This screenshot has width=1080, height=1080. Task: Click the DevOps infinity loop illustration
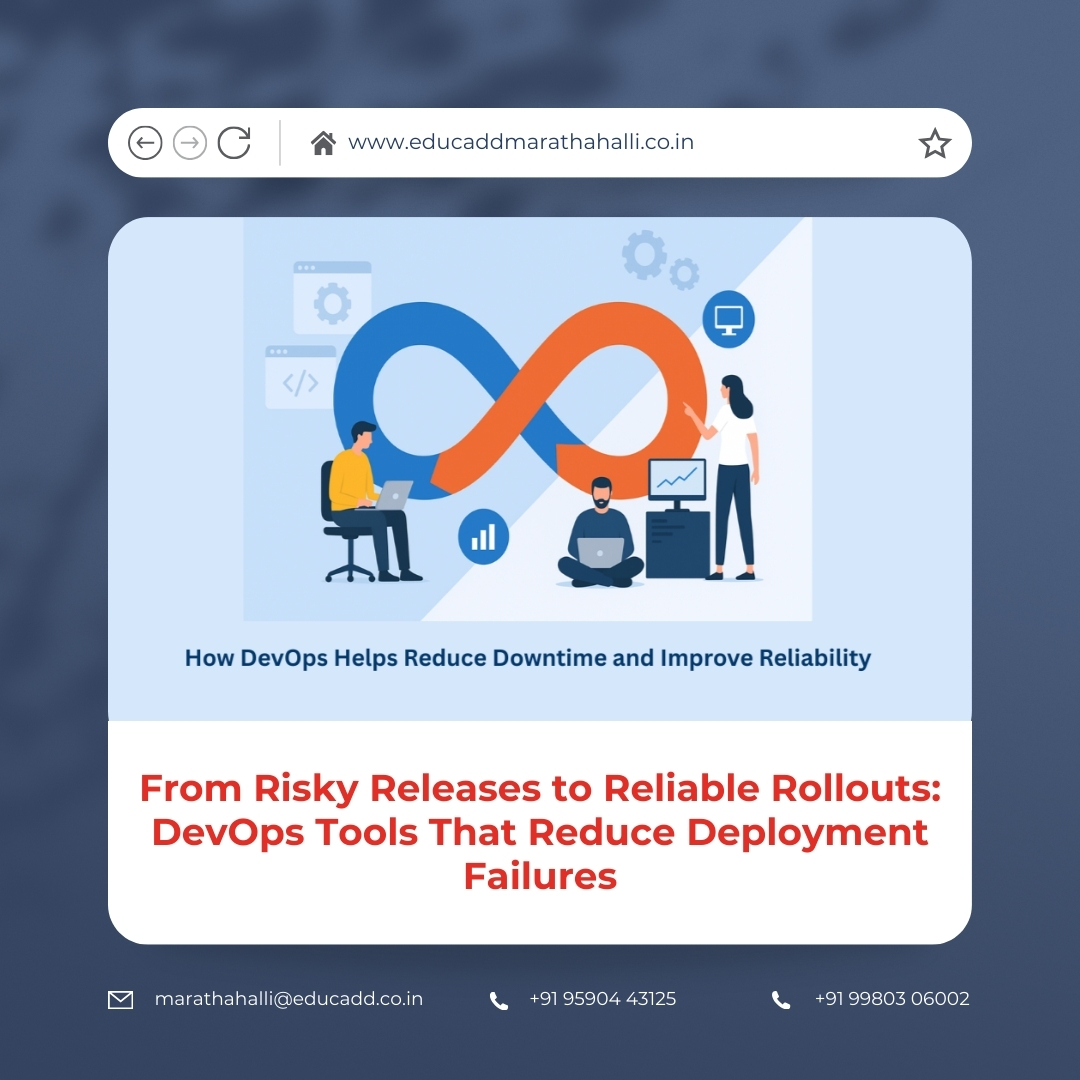point(520,401)
